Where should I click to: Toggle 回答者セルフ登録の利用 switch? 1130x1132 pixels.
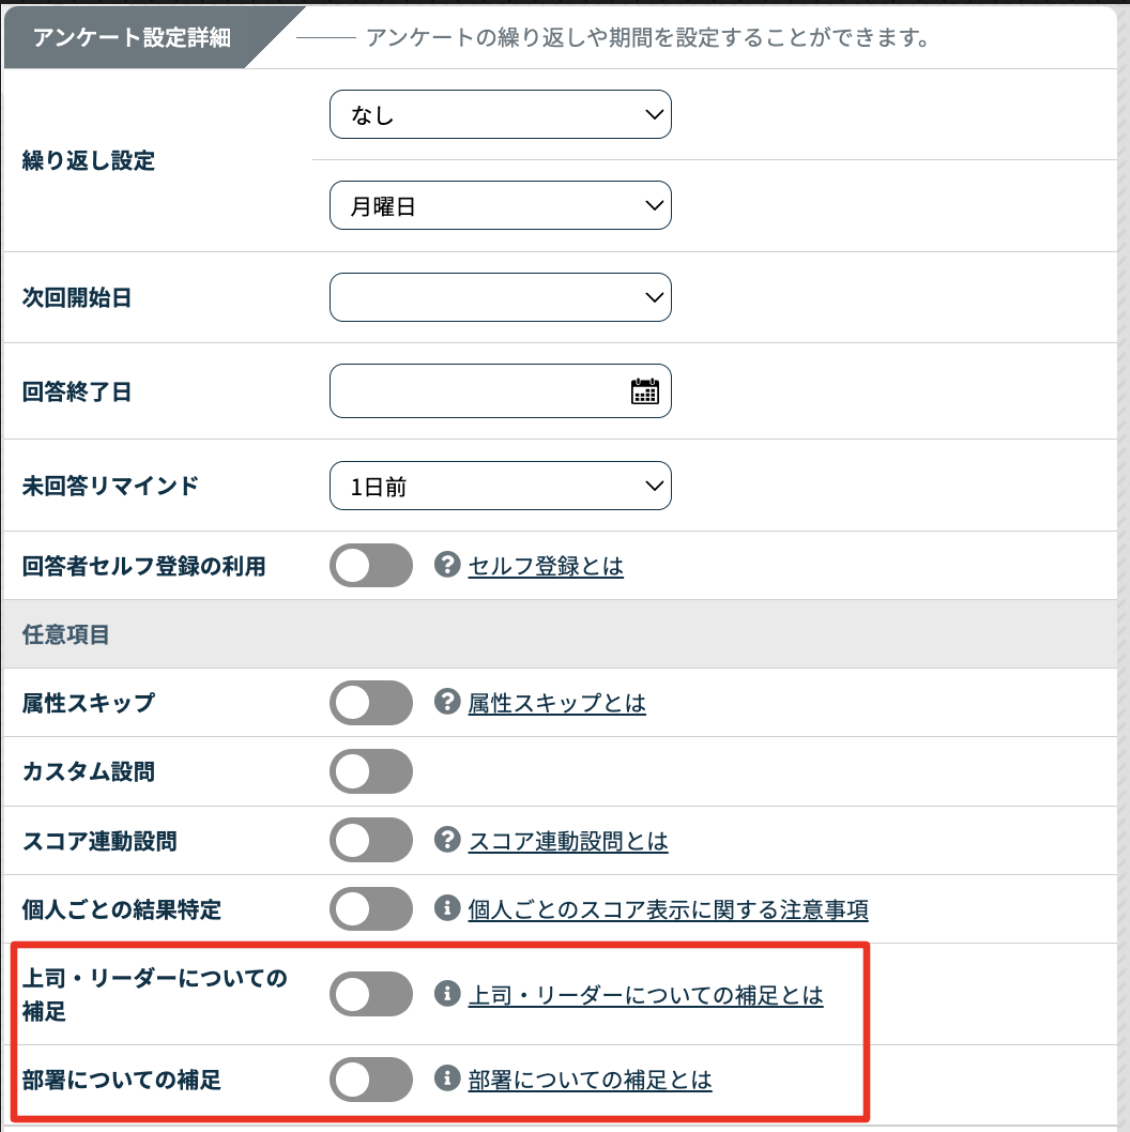pos(371,565)
